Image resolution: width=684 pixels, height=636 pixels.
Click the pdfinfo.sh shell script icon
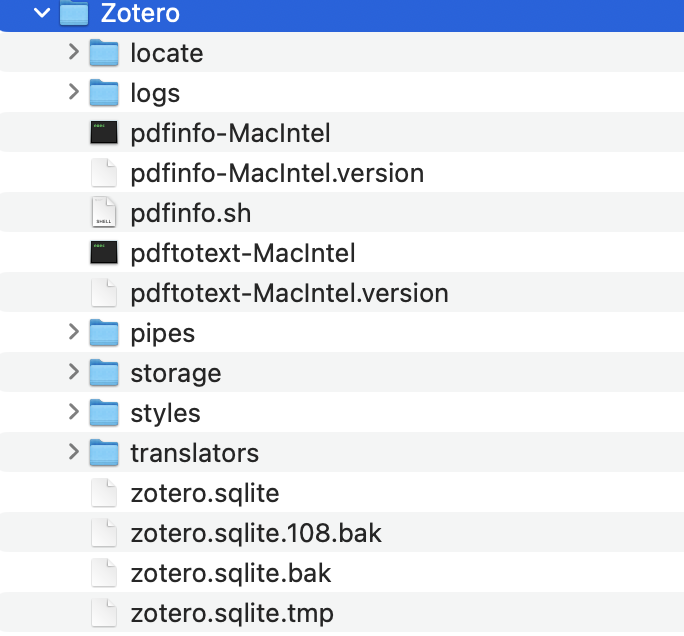104,212
